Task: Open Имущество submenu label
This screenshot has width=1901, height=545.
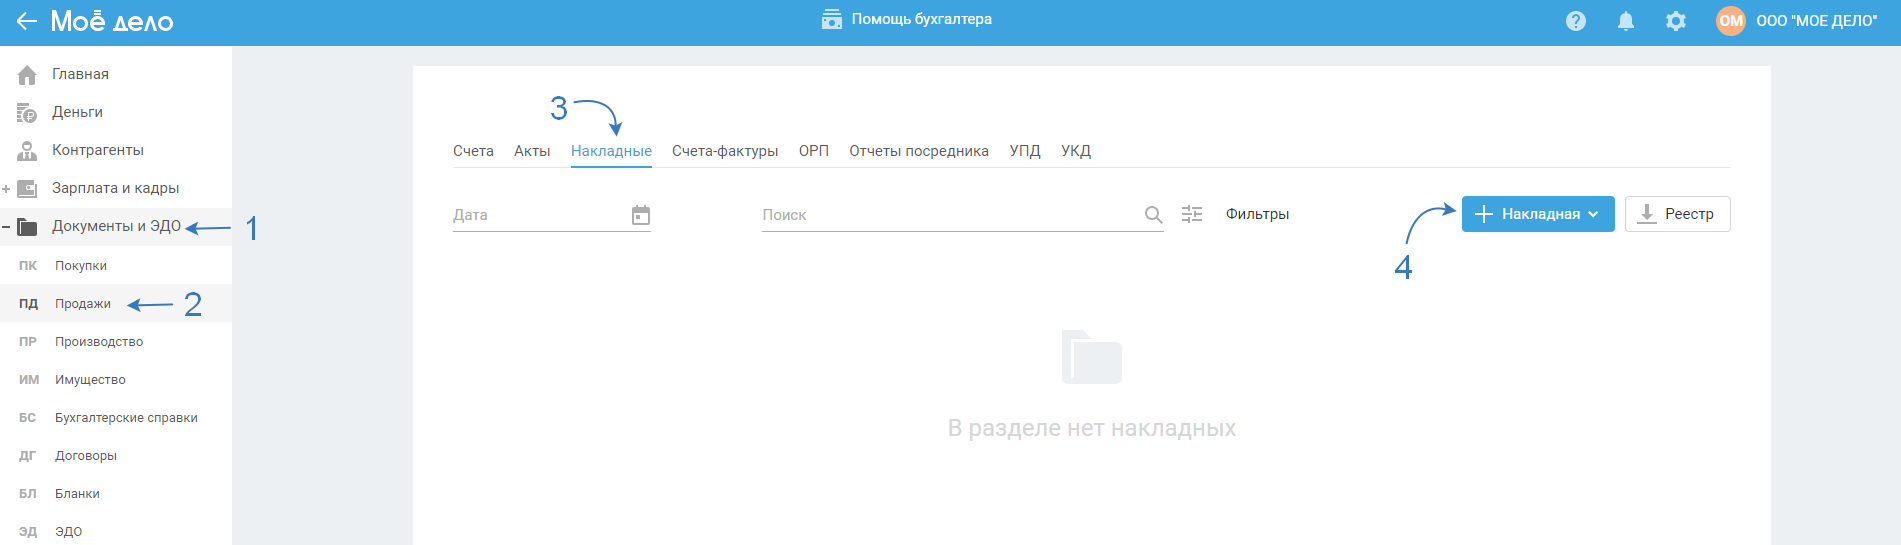Action: (90, 380)
